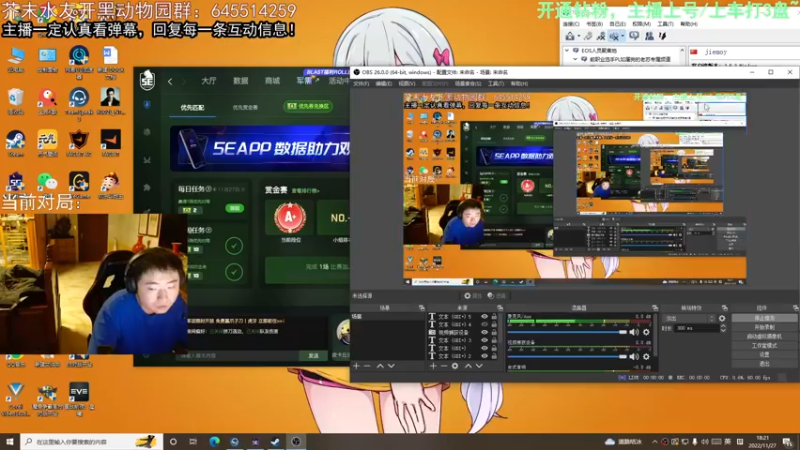The width and height of the screenshot is (800, 450).
Task: Open dropdown arrow beside TeamSpeak mute icon
Action: tap(622, 36)
